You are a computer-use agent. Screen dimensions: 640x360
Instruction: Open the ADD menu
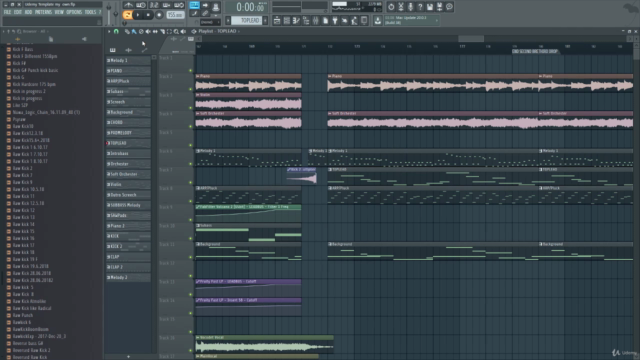coord(28,12)
